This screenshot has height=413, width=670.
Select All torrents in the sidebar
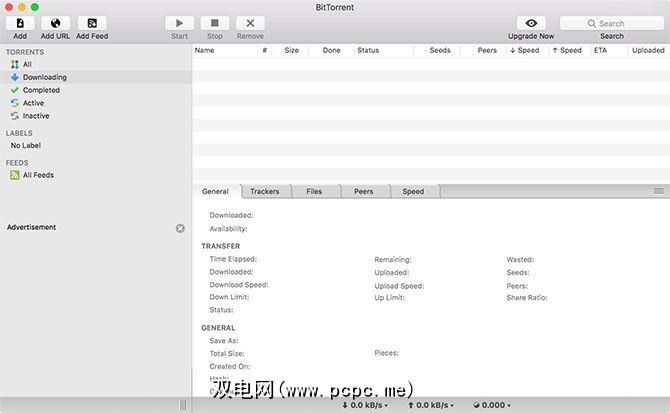click(96, 64)
